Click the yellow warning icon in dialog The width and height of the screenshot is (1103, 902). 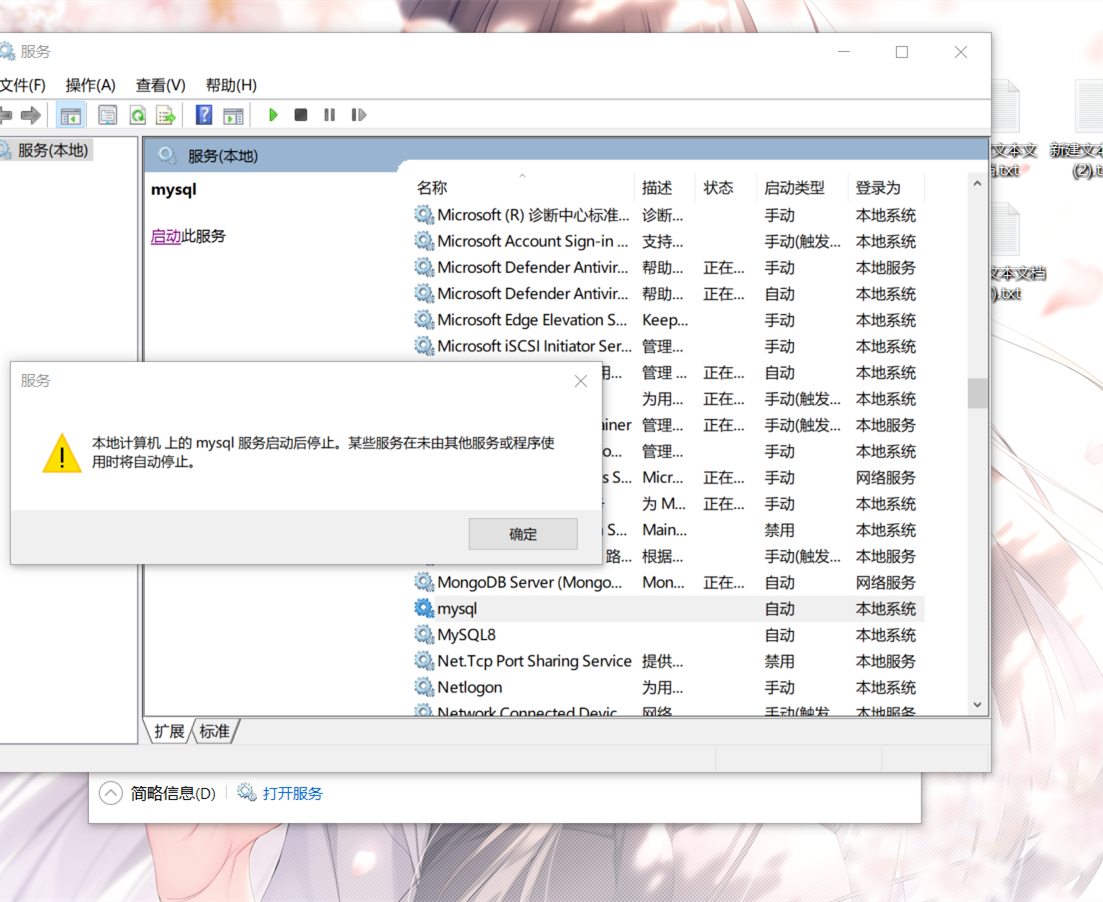click(62, 453)
